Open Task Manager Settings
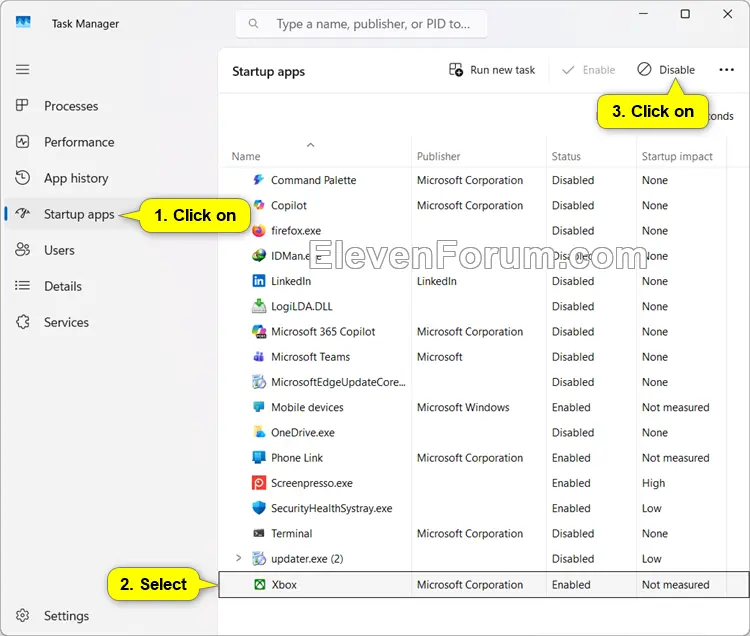Viewport: 750px width, 636px height. [66, 616]
